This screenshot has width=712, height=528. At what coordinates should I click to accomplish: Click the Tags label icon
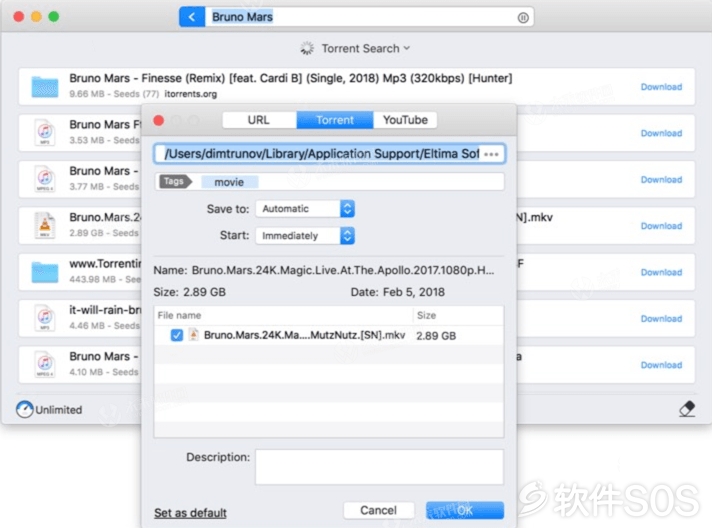(175, 182)
